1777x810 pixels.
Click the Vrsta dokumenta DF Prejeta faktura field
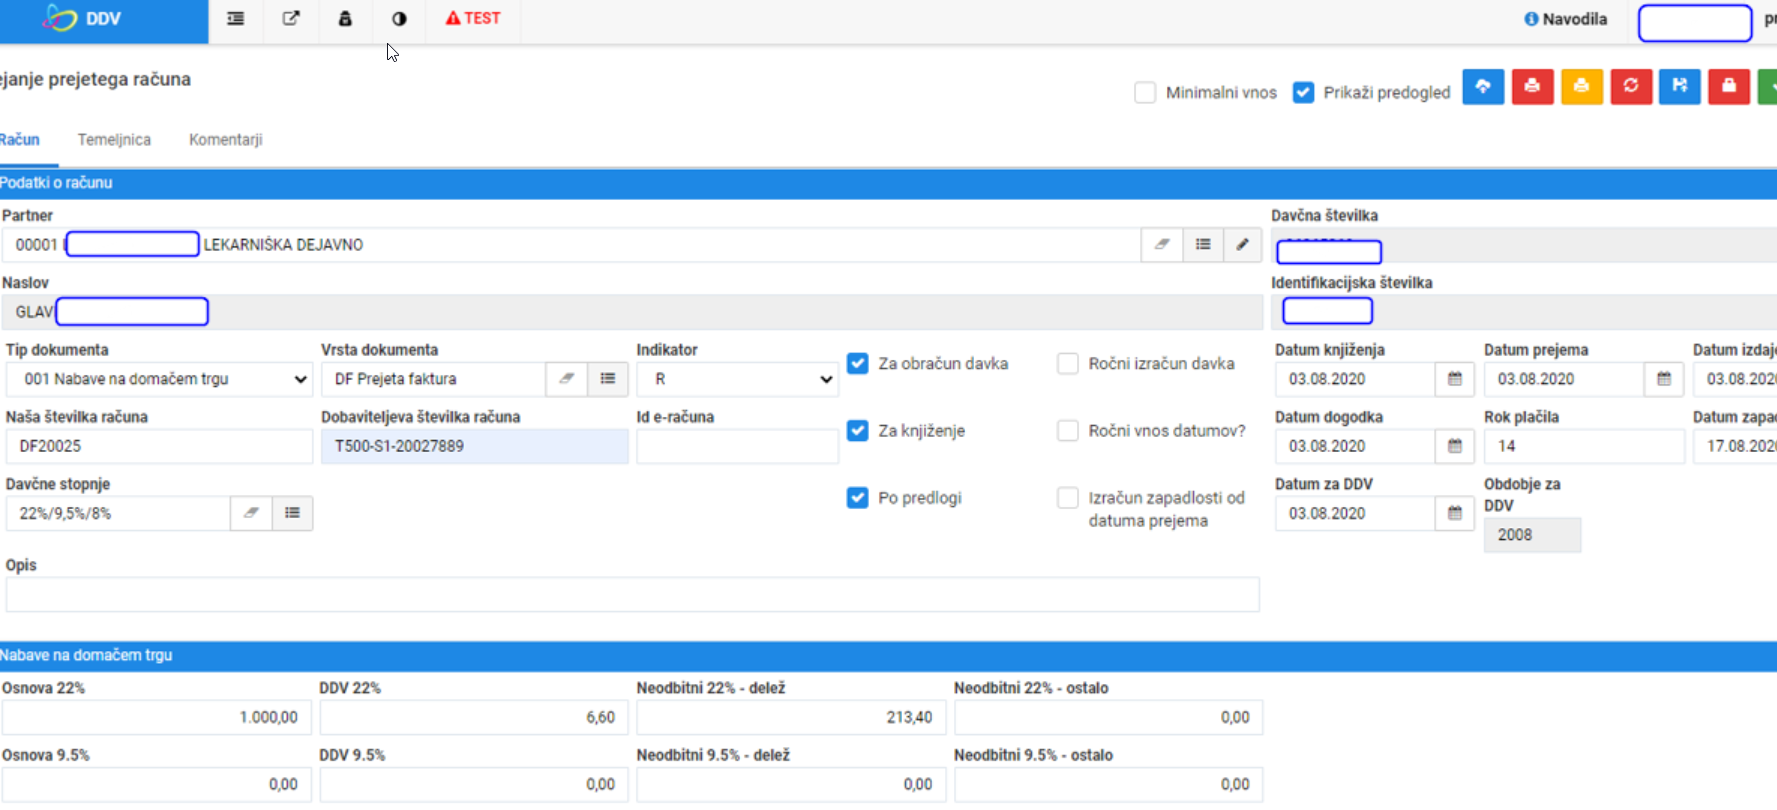pyautogui.click(x=433, y=379)
